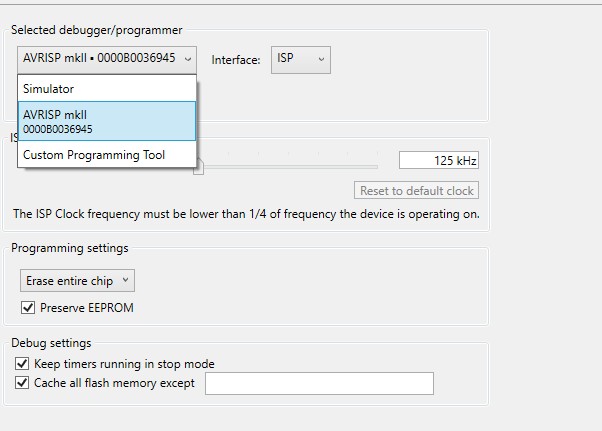
Task: Click the ISP Clock frequency note text
Action: [x=246, y=214]
